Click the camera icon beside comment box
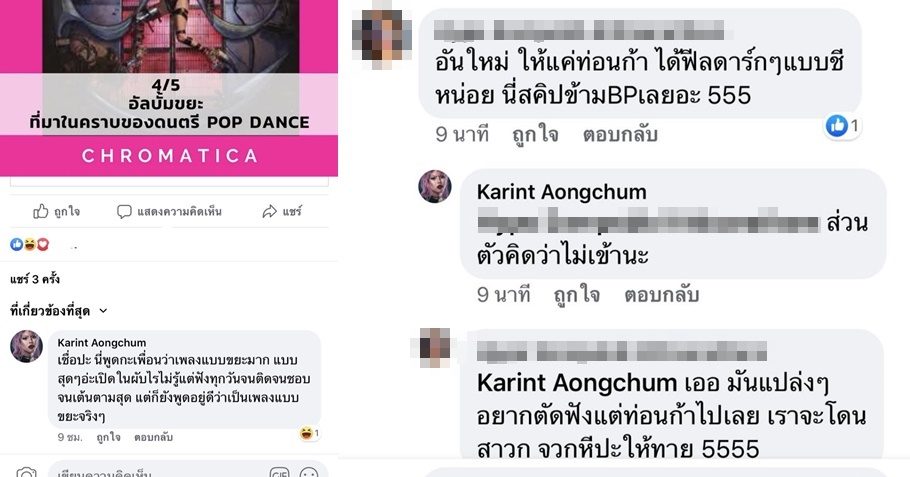Screen dimensions: 910x477 tap(26, 472)
